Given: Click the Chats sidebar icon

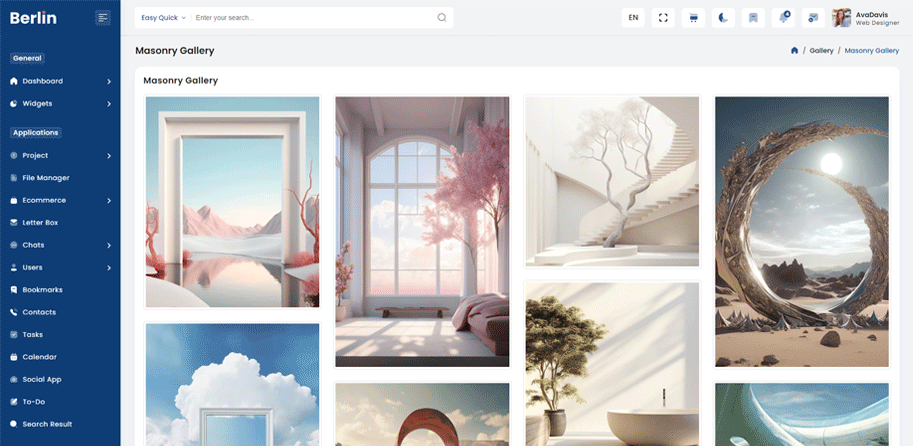Looking at the screenshot, I should point(14,245).
